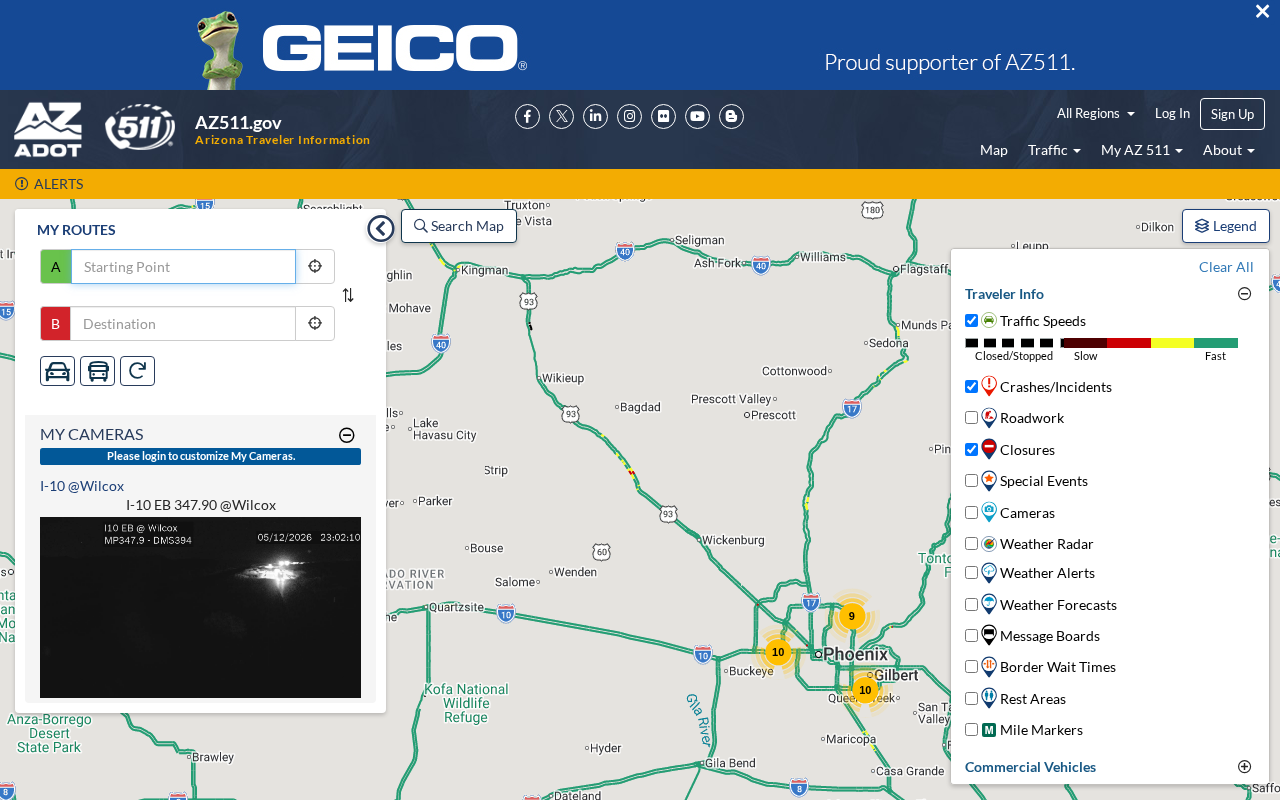This screenshot has width=1280, height=800.
Task: Check the Weather Alerts checkbox
Action: coord(971,573)
